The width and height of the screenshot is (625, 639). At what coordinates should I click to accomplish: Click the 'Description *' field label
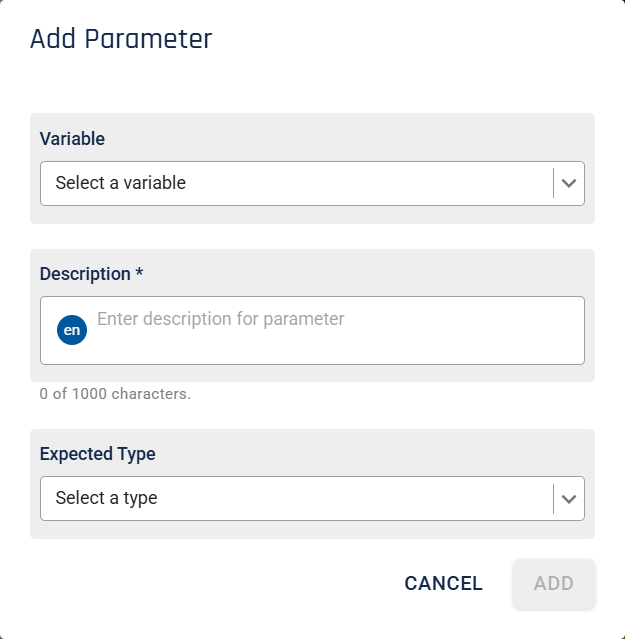[x=91, y=274]
